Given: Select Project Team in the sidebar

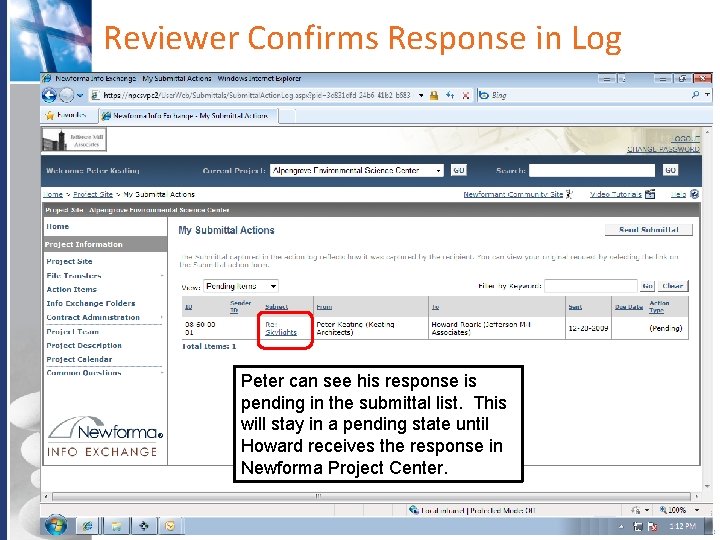Looking at the screenshot, I should pos(72,332).
